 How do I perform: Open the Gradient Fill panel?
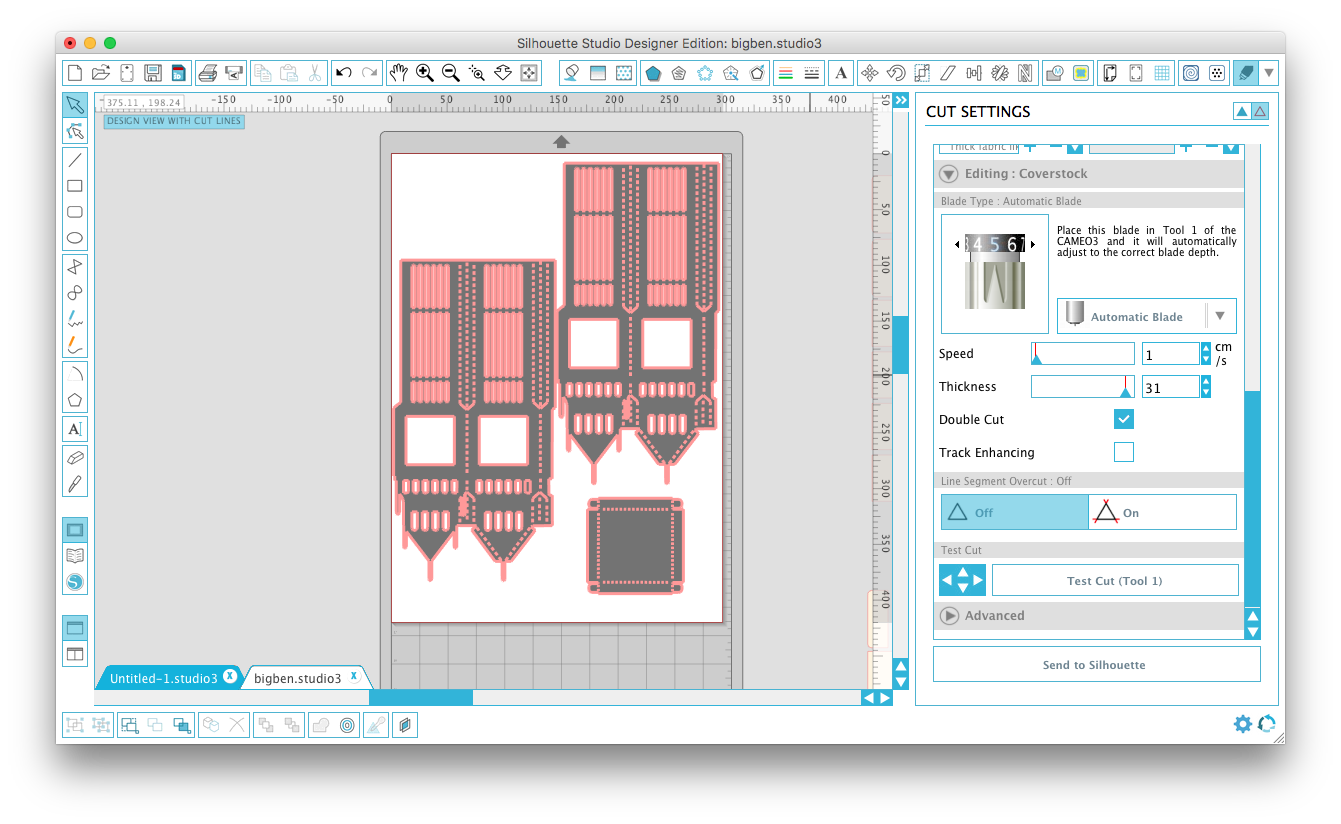point(598,73)
